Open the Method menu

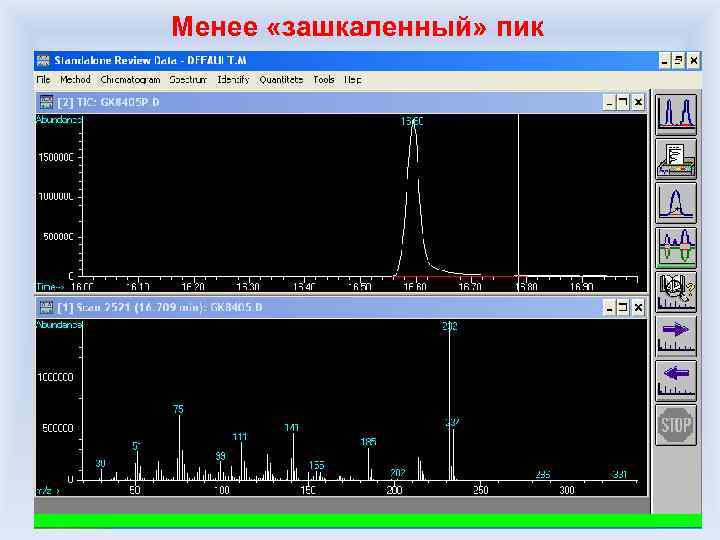(x=75, y=79)
